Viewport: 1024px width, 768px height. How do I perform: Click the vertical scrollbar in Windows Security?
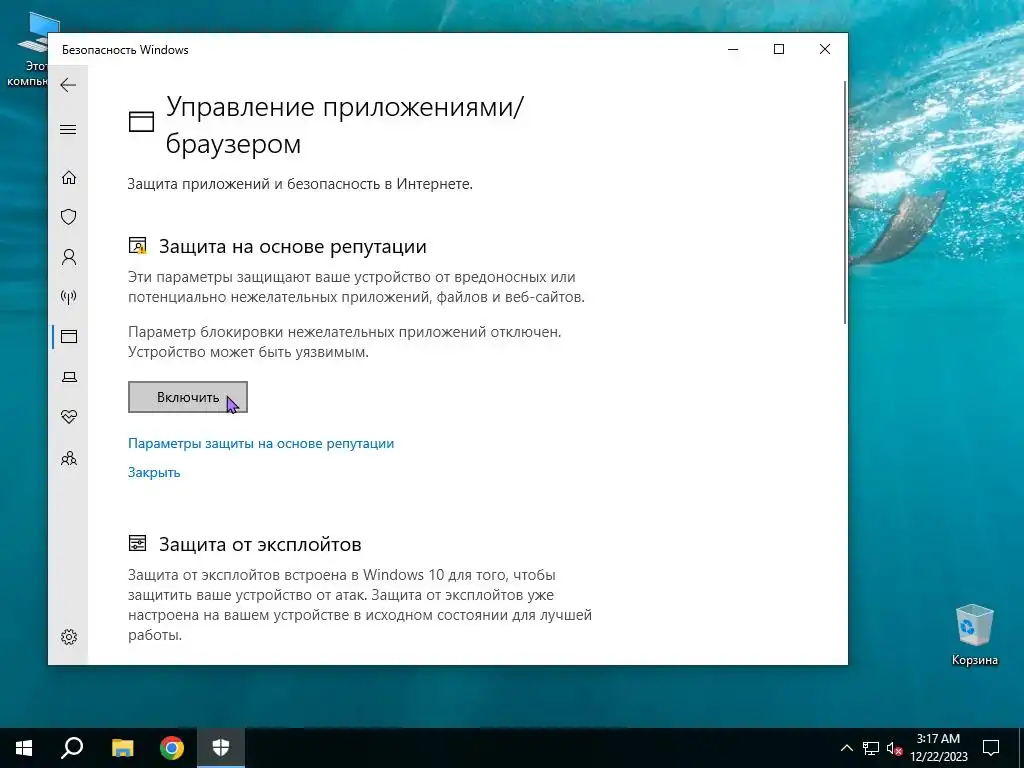844,202
